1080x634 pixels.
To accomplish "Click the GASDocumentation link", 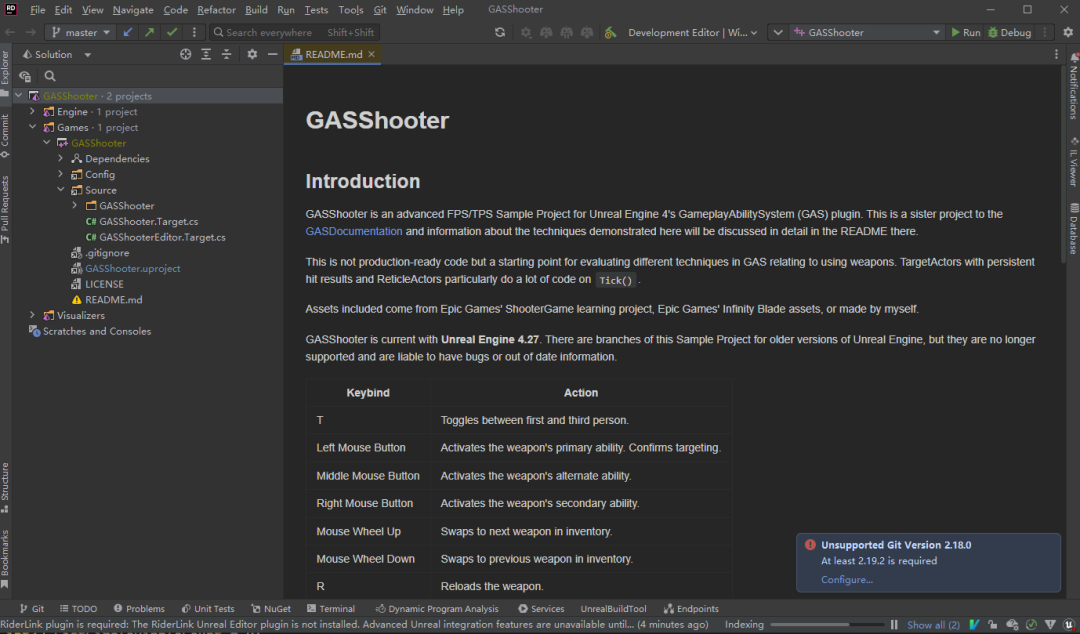I will coord(354,232).
